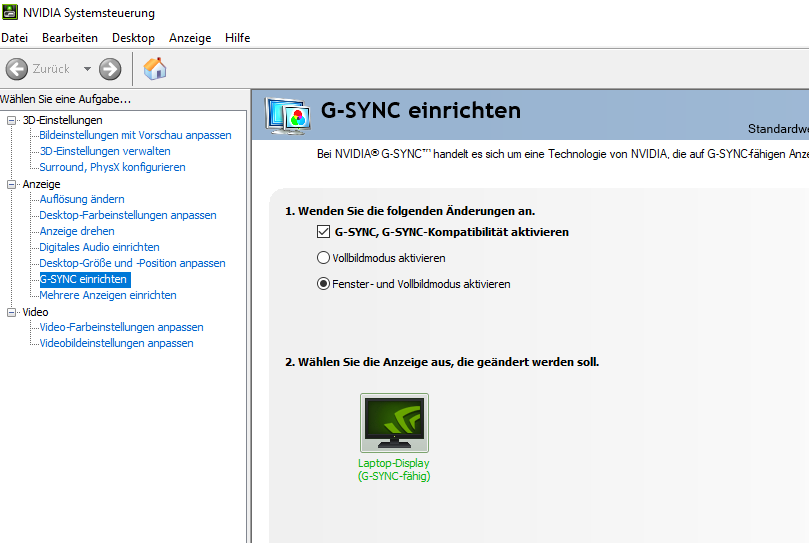The image size is (809, 543).
Task: Click the 3D-Einstellungen category label
Action: click(x=62, y=120)
